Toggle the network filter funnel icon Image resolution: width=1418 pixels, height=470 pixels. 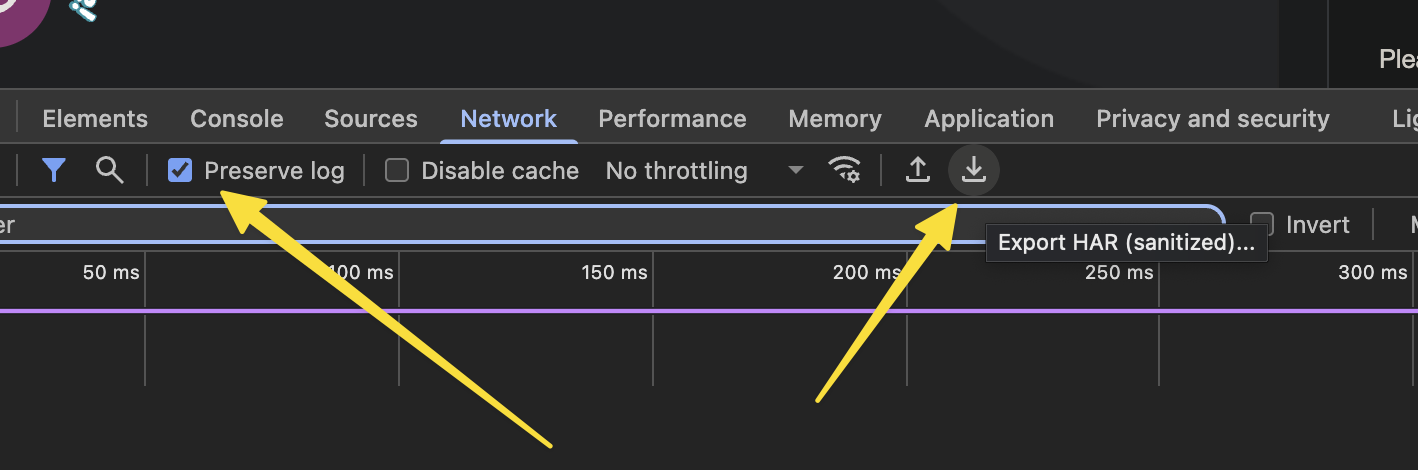pos(54,171)
